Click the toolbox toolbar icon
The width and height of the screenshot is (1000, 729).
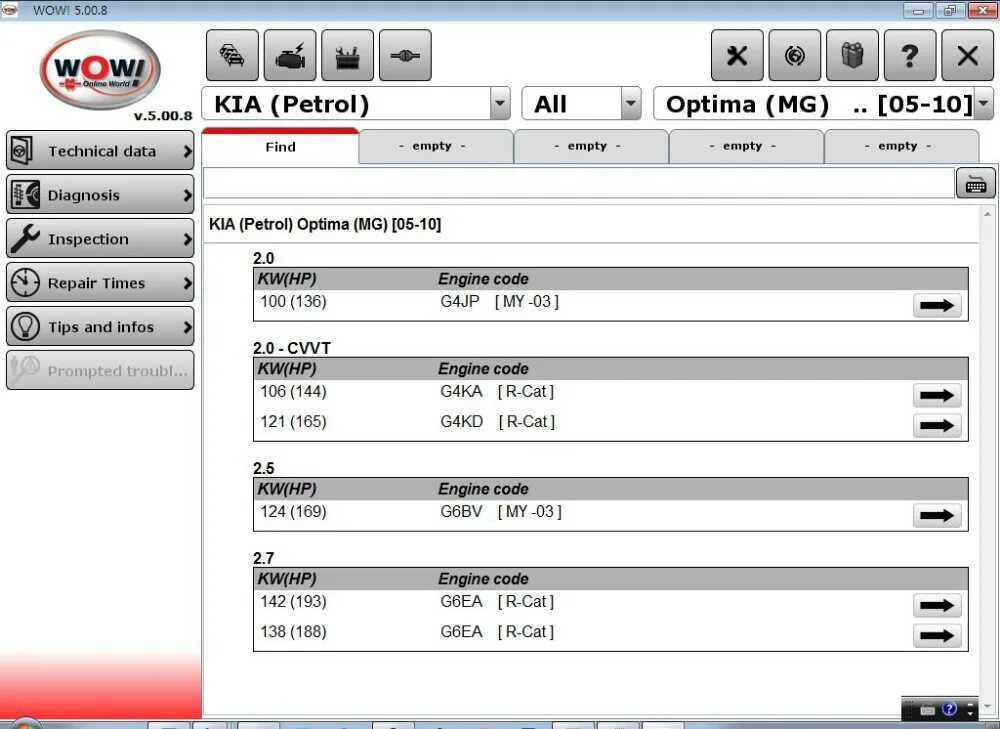coord(347,55)
